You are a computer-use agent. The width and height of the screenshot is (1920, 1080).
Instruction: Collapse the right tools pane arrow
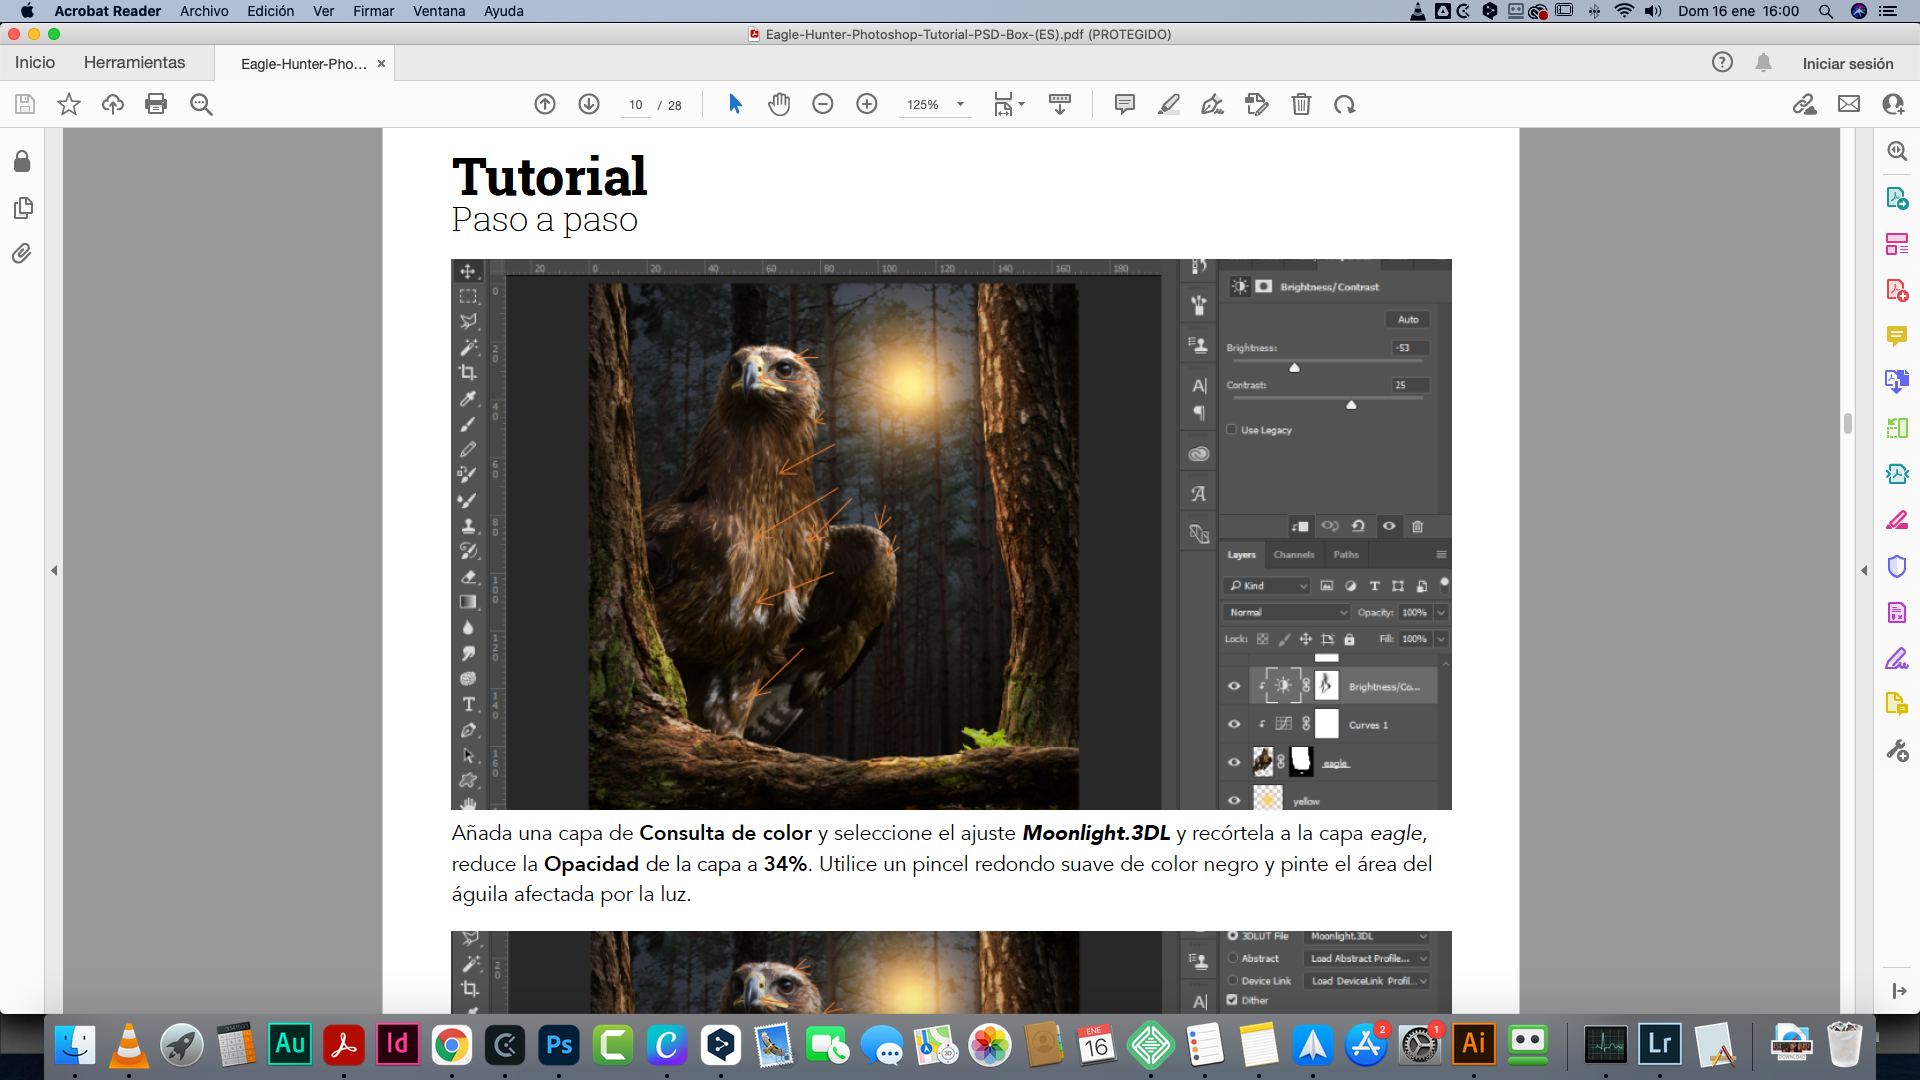[x=1864, y=570]
